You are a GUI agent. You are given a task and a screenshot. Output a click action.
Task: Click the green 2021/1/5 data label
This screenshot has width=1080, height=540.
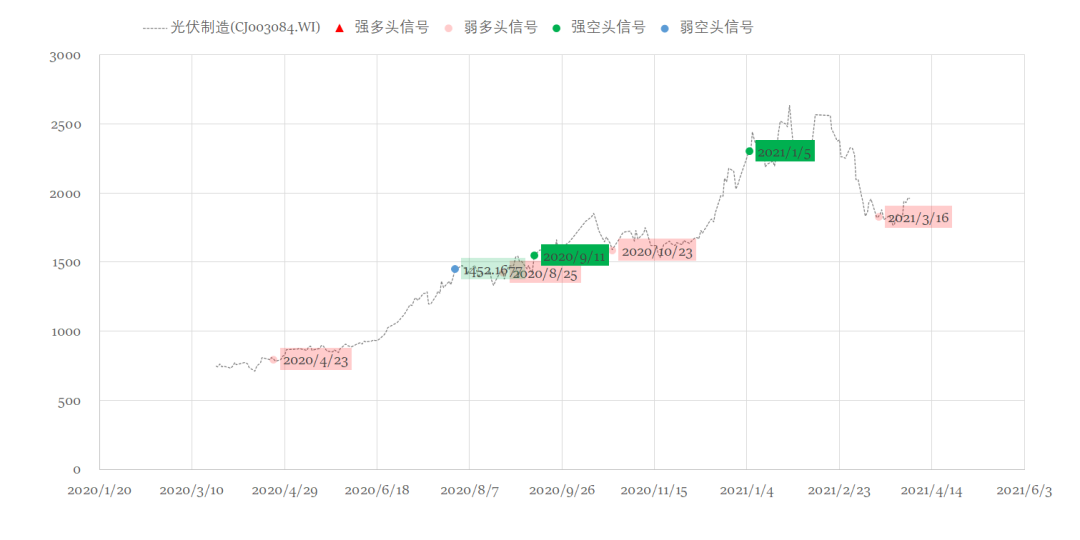[784, 152]
